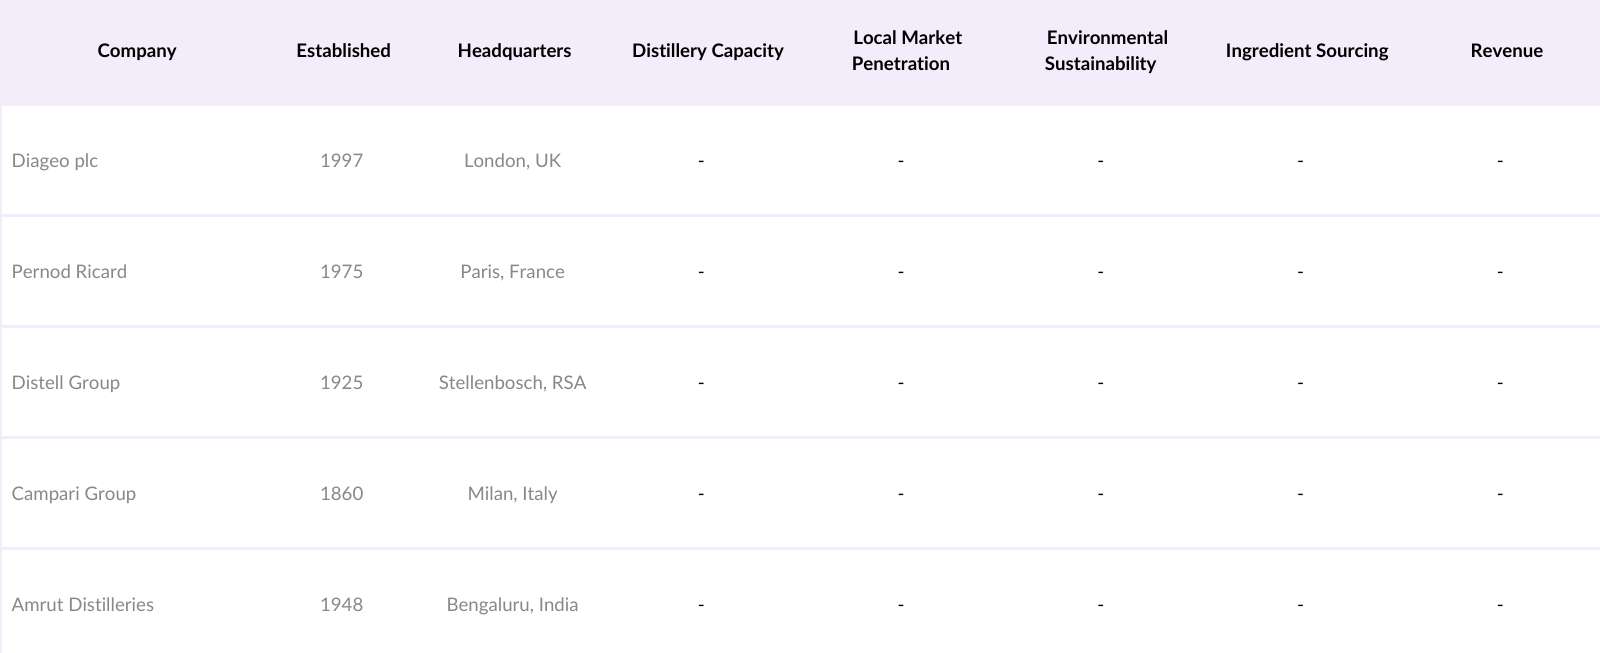
Task: Click Pernod Ricard's empty Distillery Capacity cell
Action: pos(701,271)
